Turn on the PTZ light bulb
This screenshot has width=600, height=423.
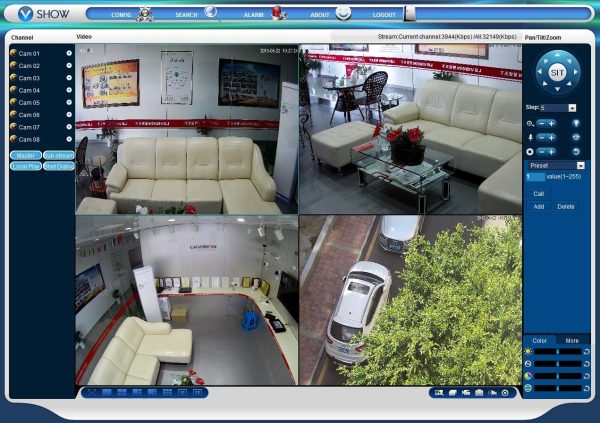pyautogui.click(x=576, y=123)
